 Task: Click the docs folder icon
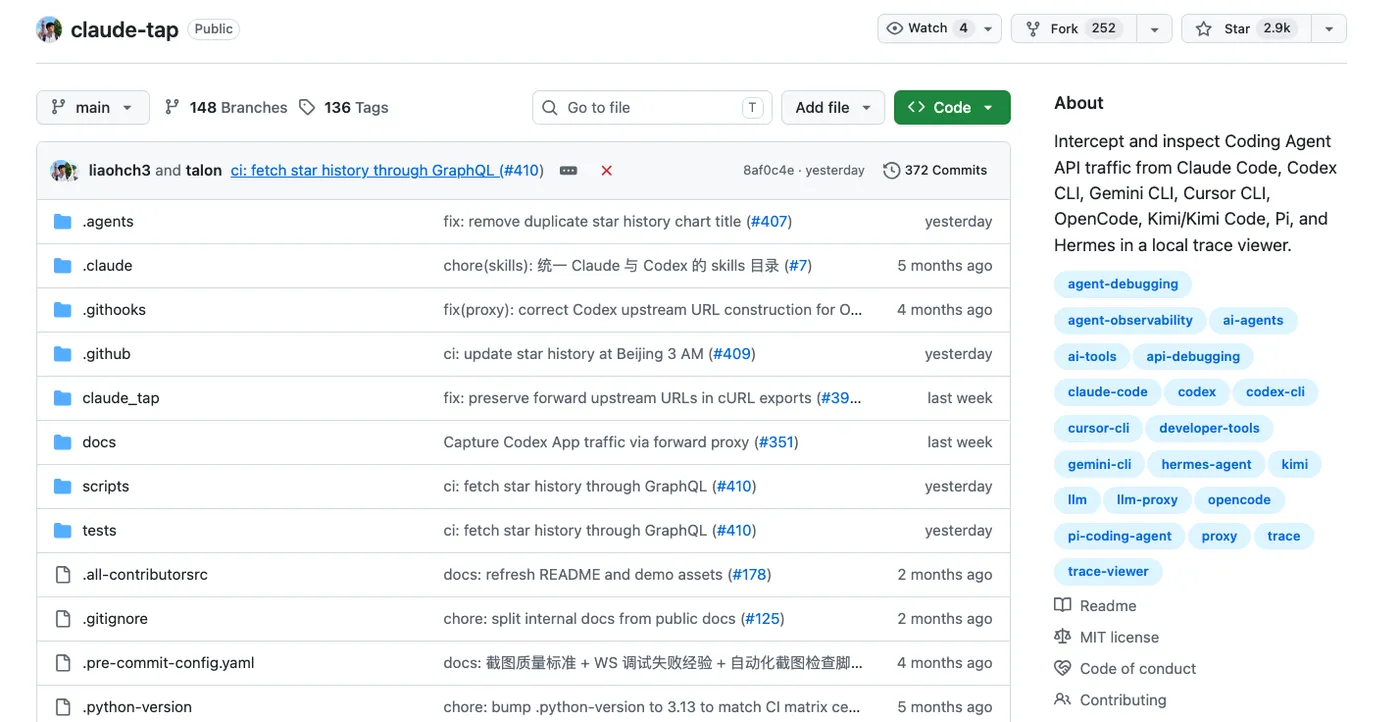pyautogui.click(x=63, y=441)
